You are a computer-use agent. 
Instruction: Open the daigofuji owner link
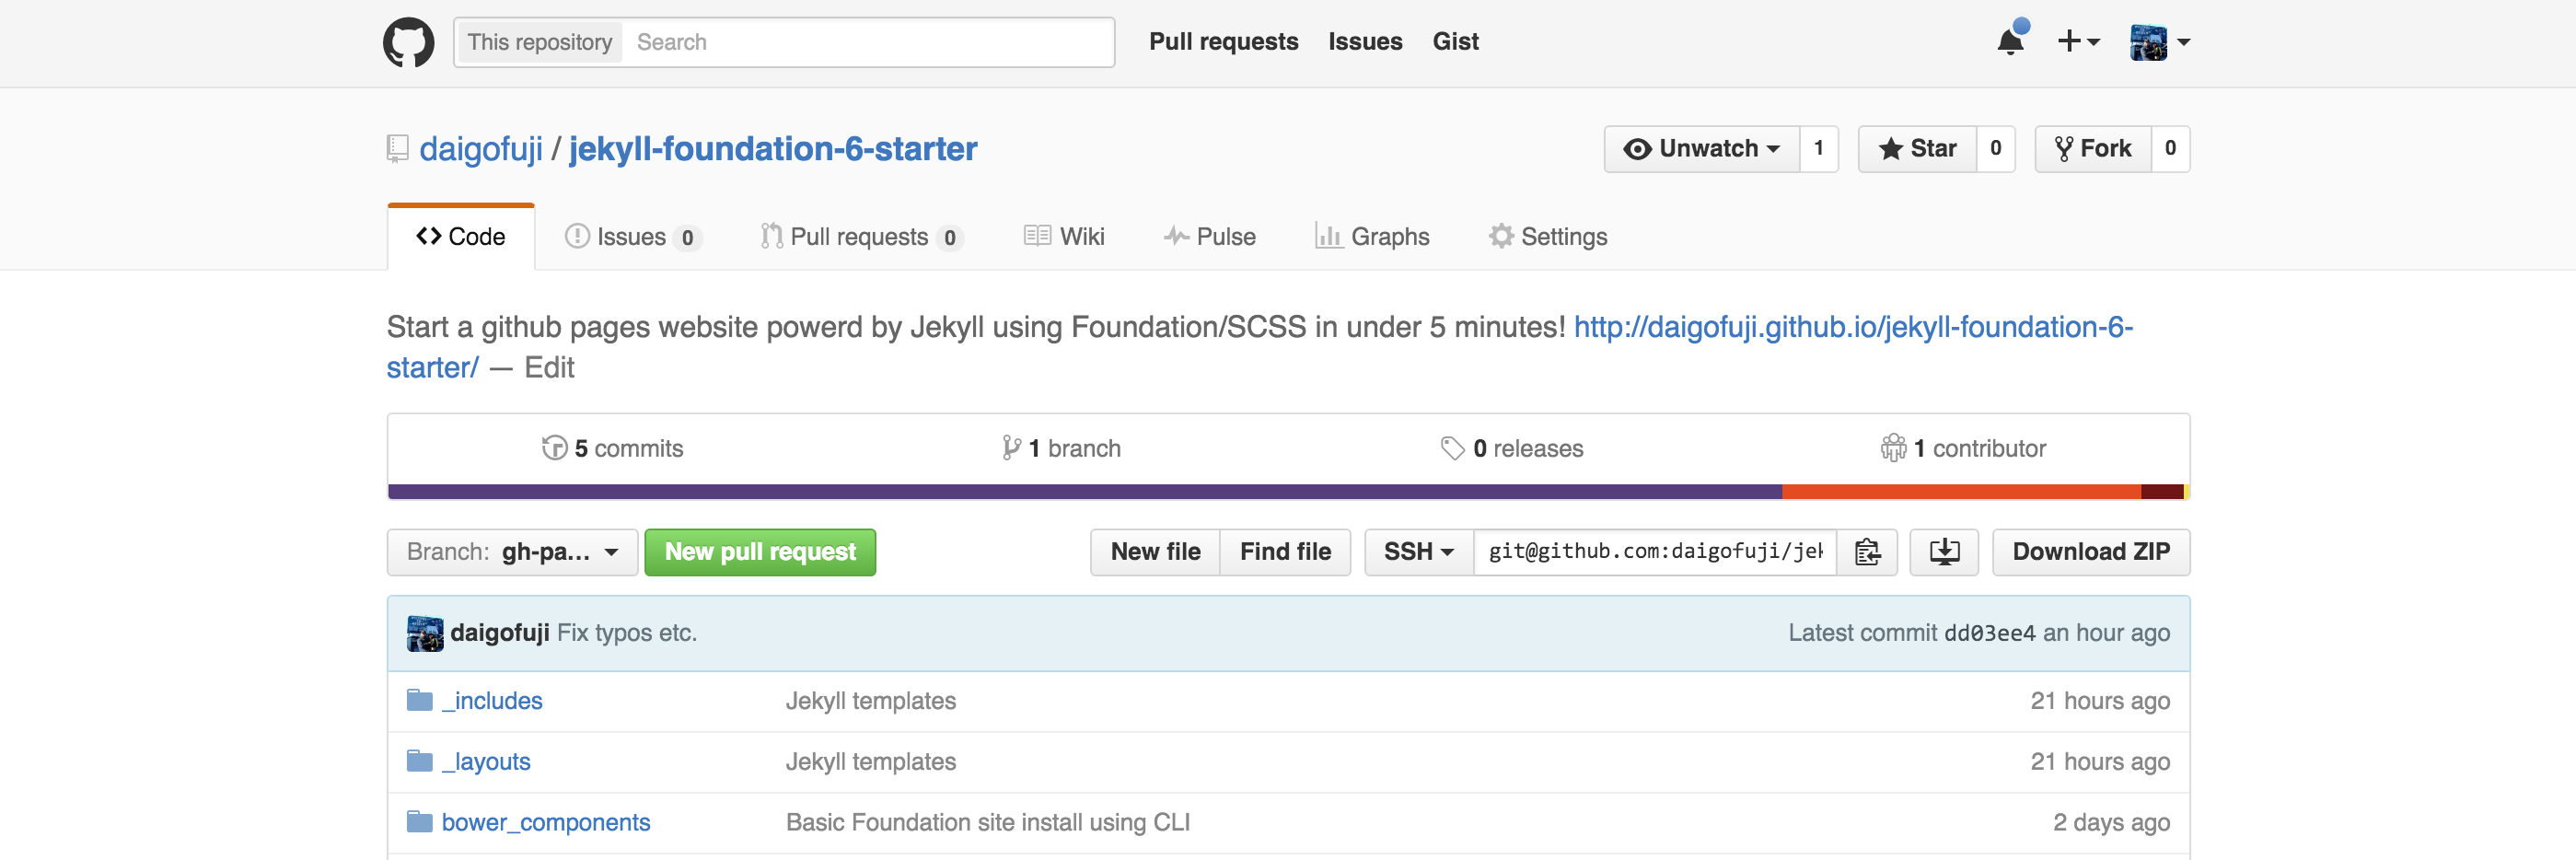(481, 149)
